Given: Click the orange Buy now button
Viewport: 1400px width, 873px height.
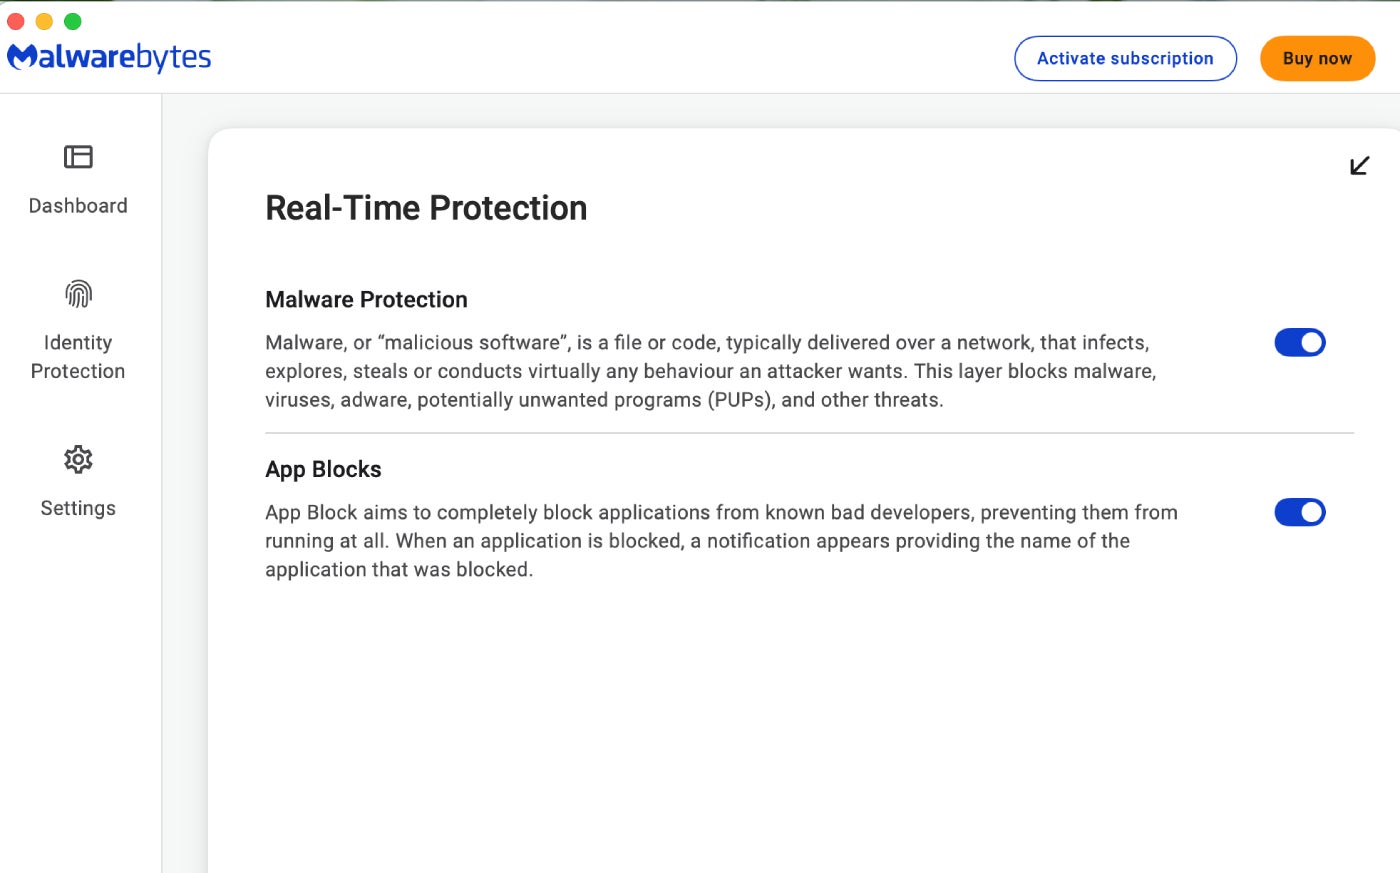Looking at the screenshot, I should click(1317, 59).
